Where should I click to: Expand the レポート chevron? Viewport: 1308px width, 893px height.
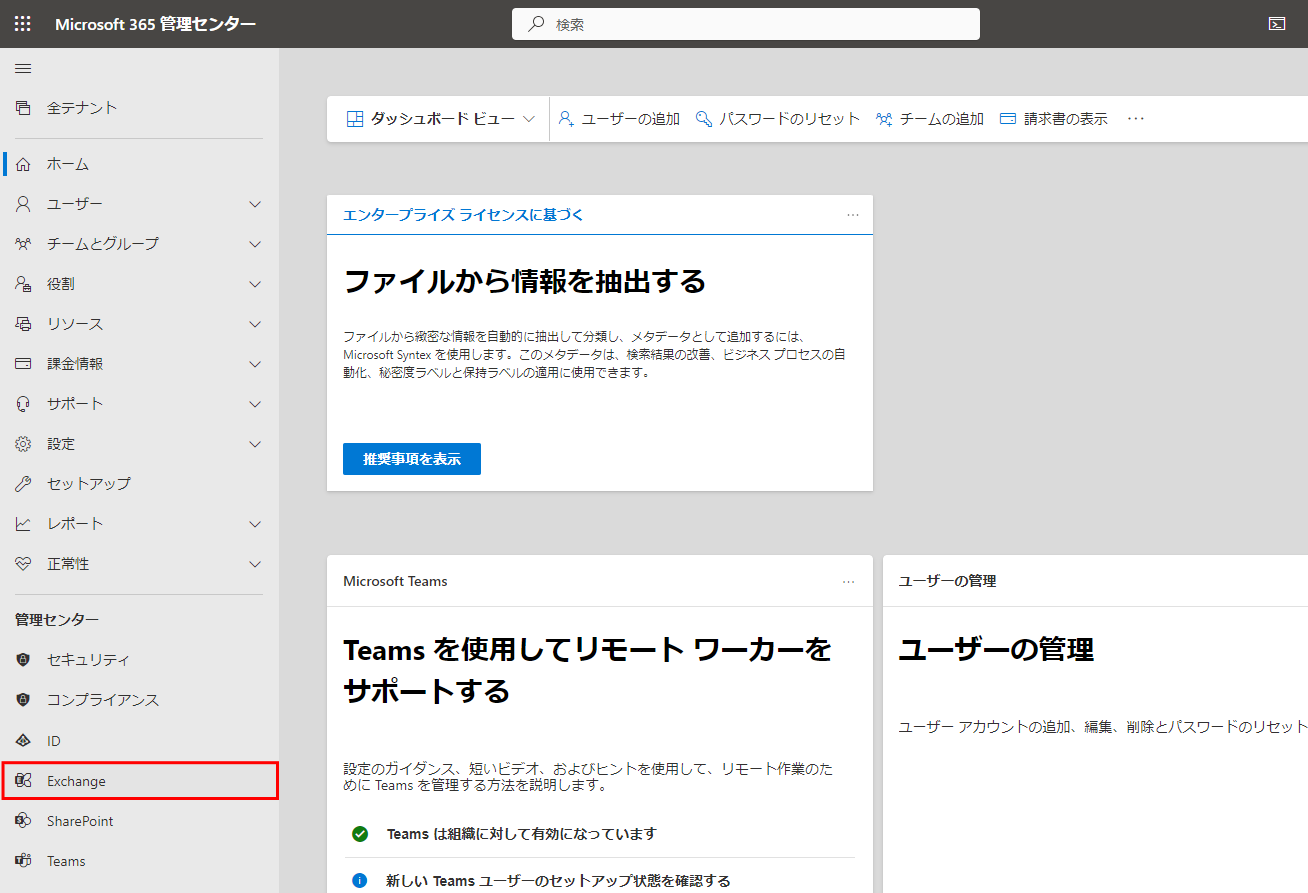[255, 524]
